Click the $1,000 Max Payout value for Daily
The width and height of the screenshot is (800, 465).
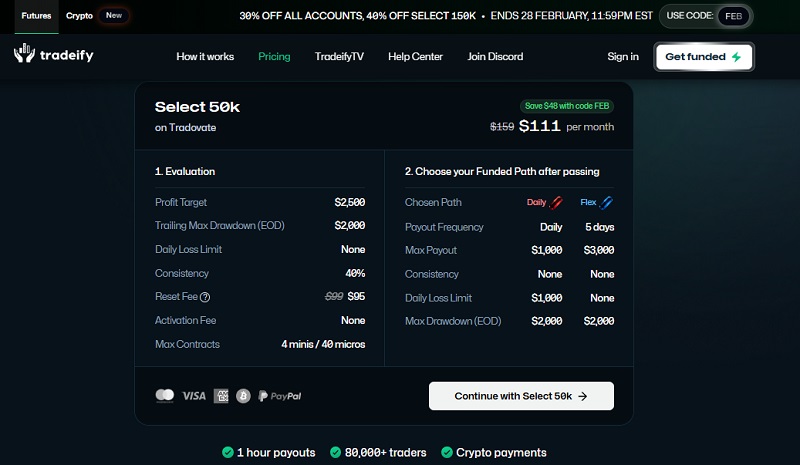pos(546,250)
